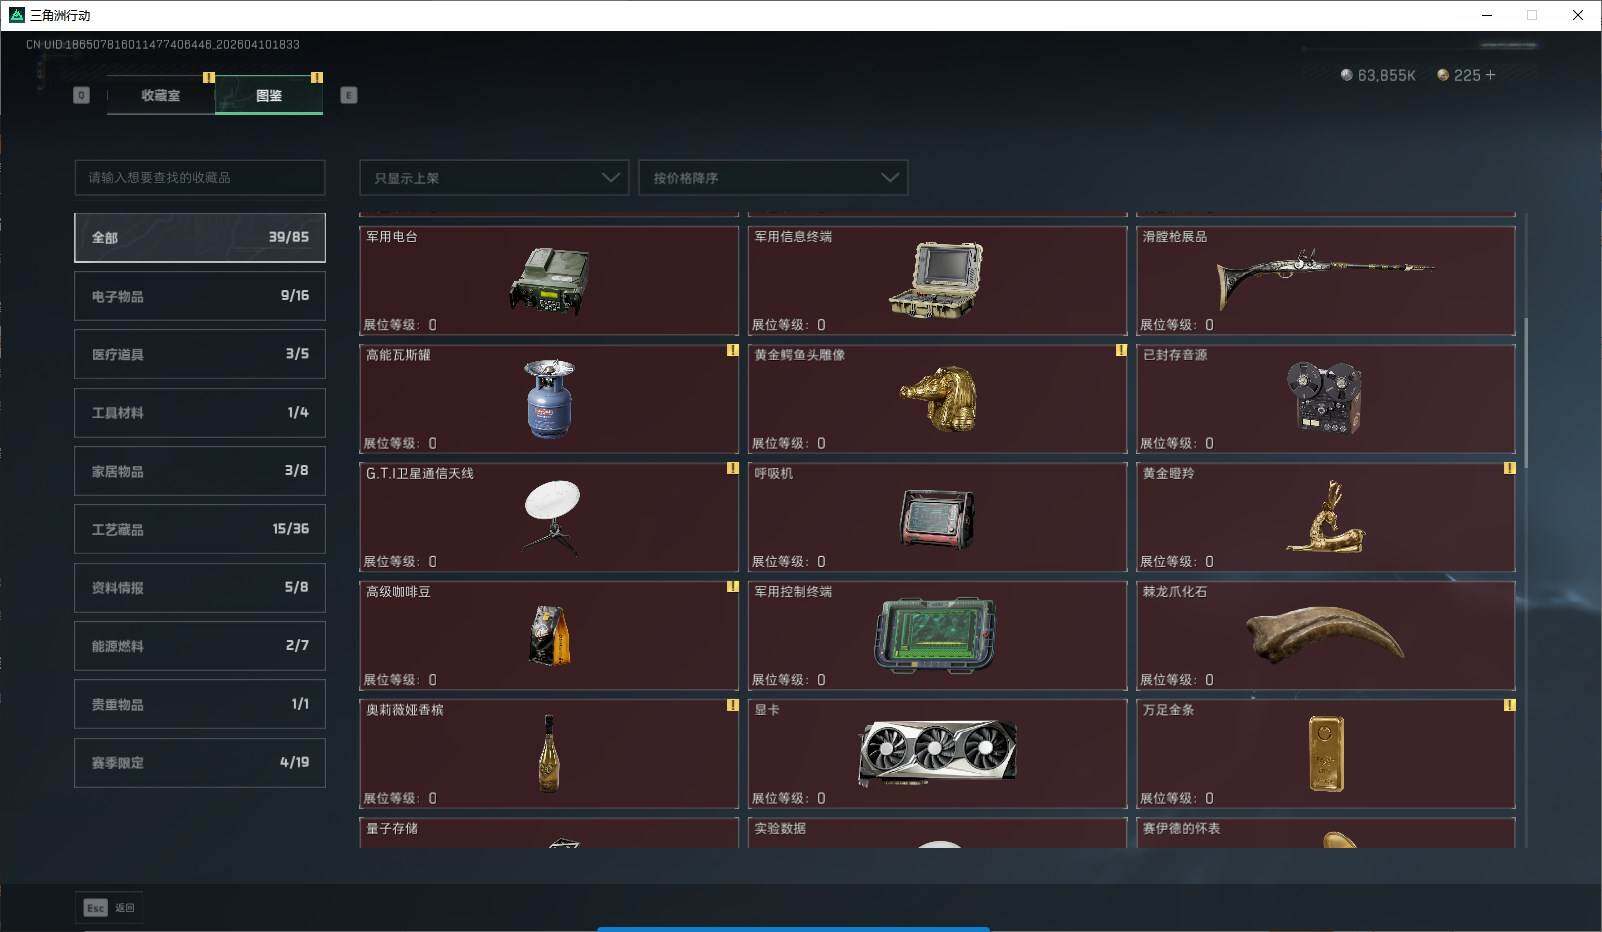Open the 按价格降序 sort dropdown
This screenshot has width=1602, height=932.
772,177
